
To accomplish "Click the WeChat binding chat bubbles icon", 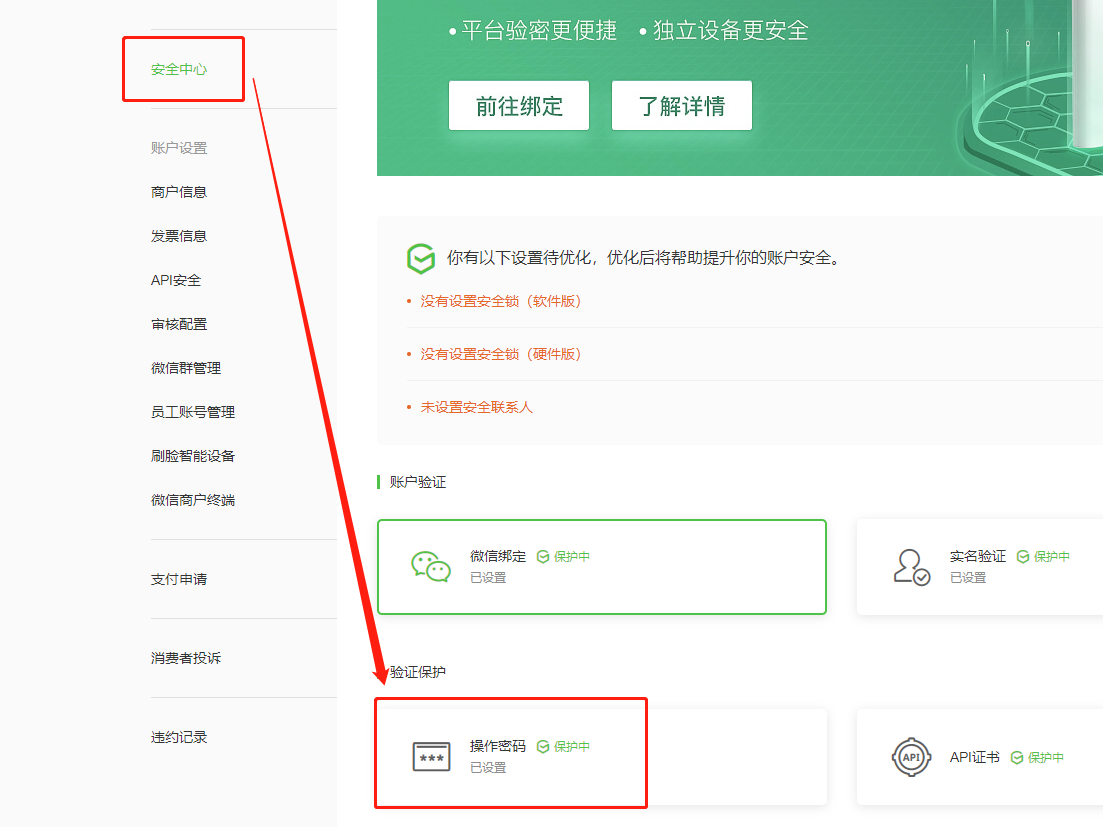I will tap(431, 566).
